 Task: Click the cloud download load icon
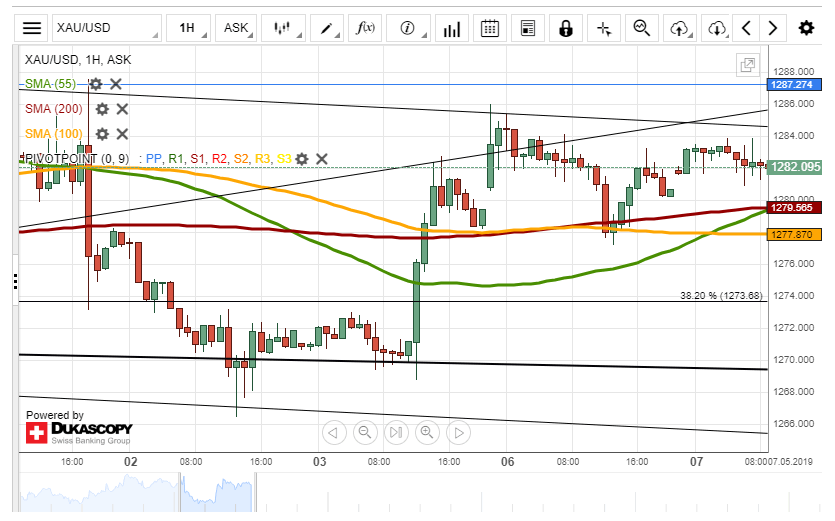click(717, 28)
